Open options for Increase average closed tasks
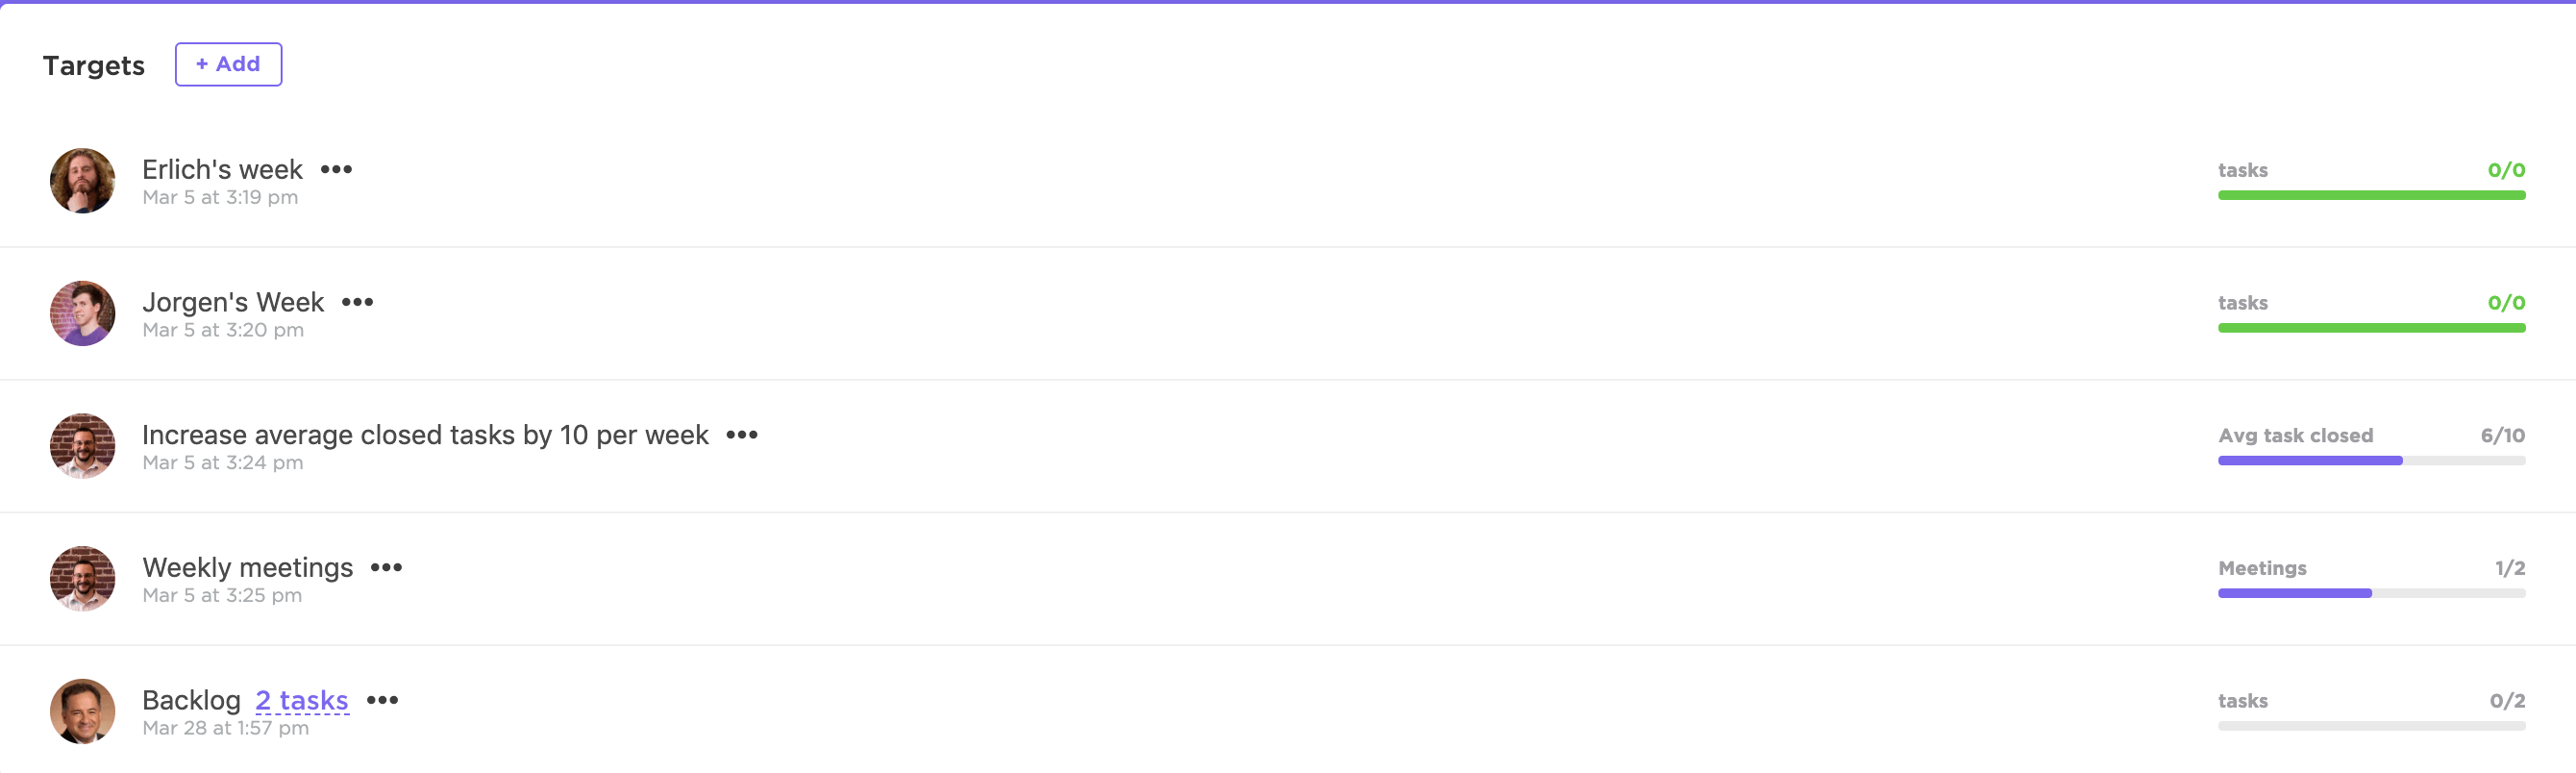Screen dimensions: 2576x773 tap(741, 435)
